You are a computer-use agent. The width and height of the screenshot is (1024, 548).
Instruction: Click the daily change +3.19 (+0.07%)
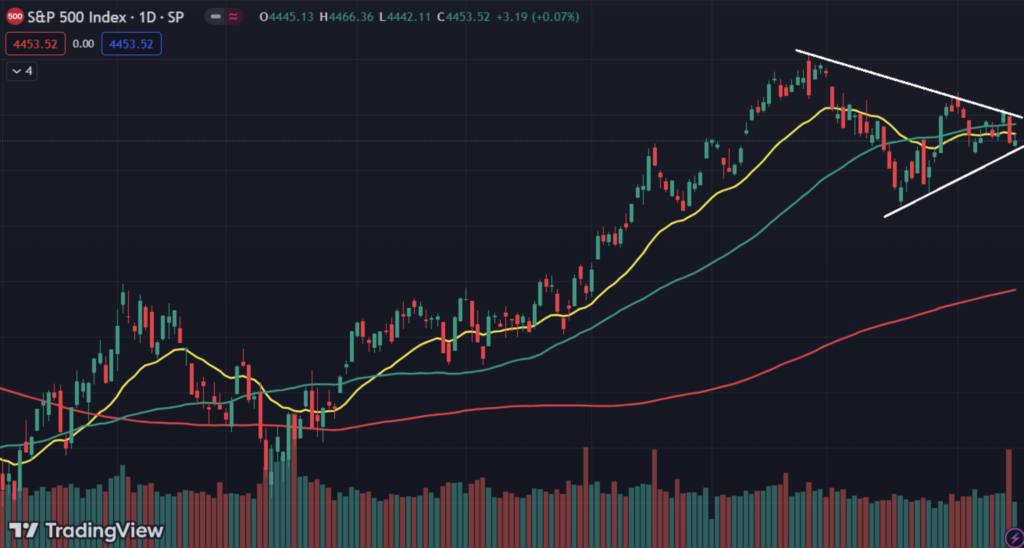click(537, 17)
